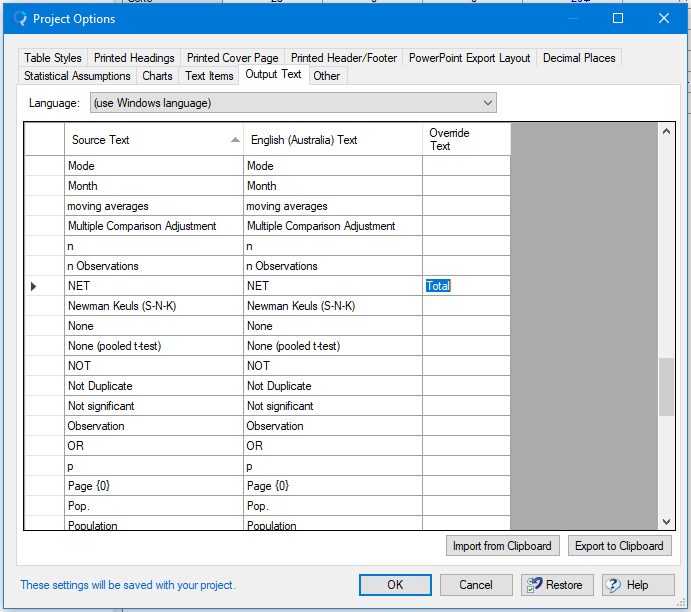Select the Printed Header/Footer tab
The image size is (691, 612).
344,58
